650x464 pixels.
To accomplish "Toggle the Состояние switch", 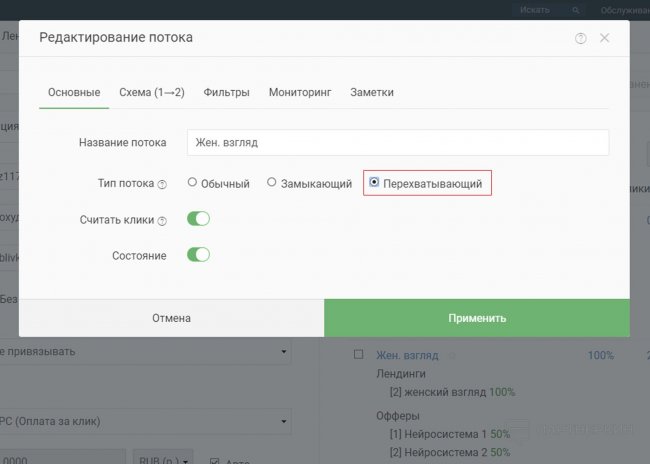I will pyautogui.click(x=198, y=255).
